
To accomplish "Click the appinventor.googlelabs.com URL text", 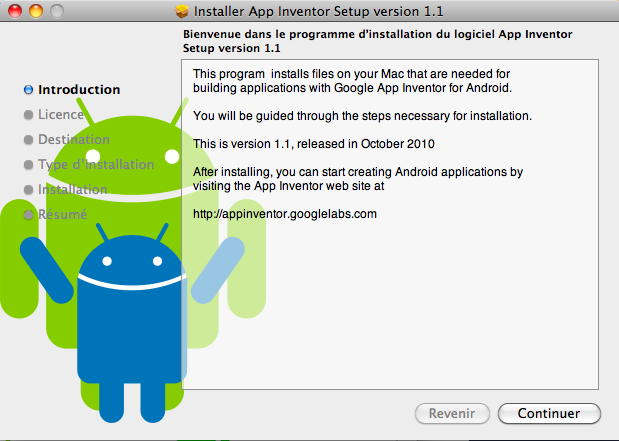I will [285, 214].
